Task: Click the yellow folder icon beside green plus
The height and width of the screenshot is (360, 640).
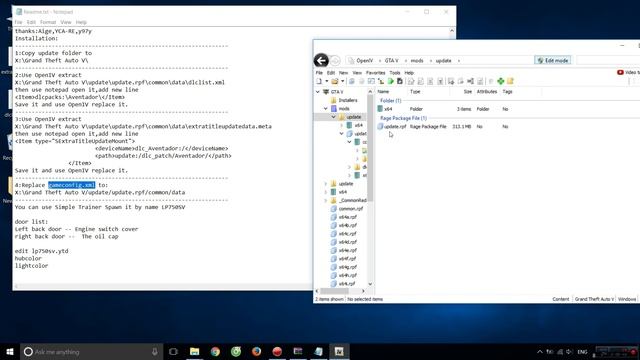Action: point(510,81)
